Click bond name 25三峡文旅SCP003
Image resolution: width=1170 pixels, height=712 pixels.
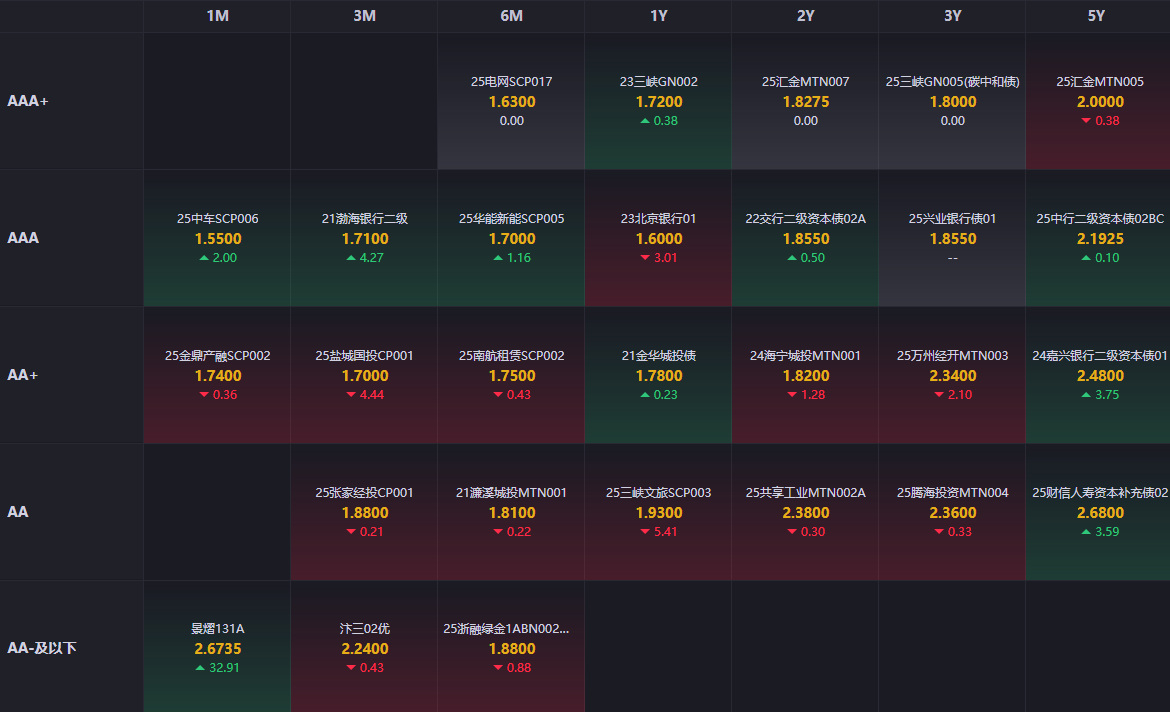pyautogui.click(x=659, y=493)
